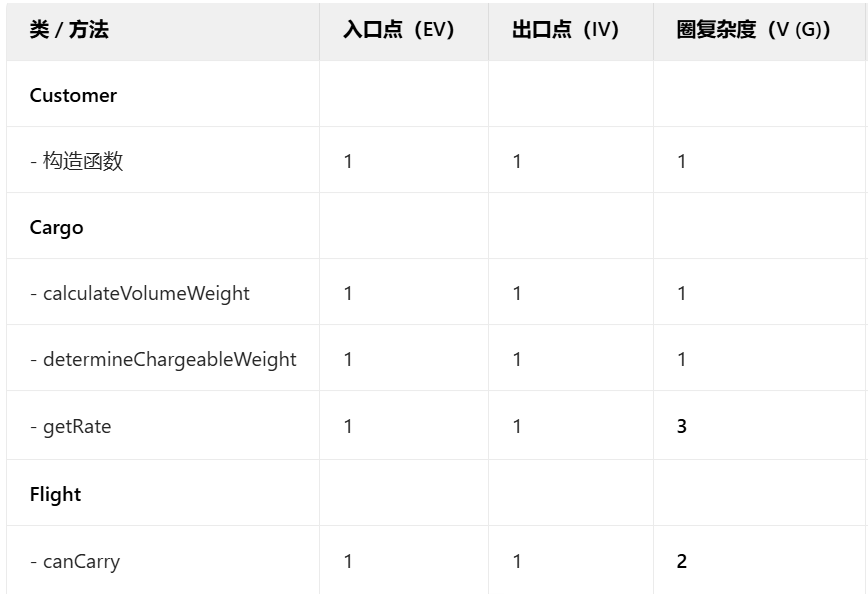Click getRate's bold complexity value 3

click(x=681, y=426)
